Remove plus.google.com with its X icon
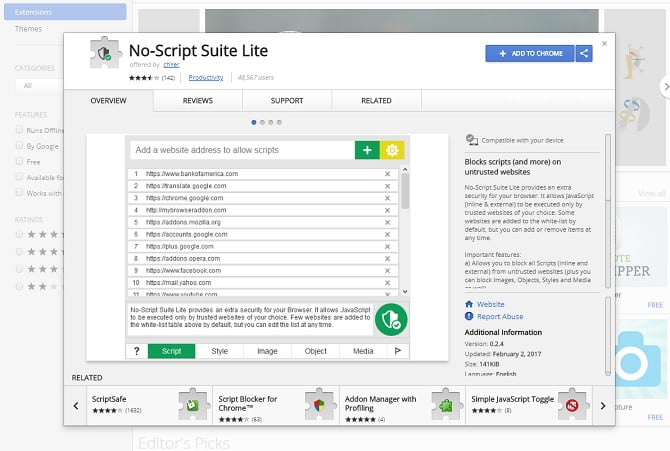 (387, 247)
